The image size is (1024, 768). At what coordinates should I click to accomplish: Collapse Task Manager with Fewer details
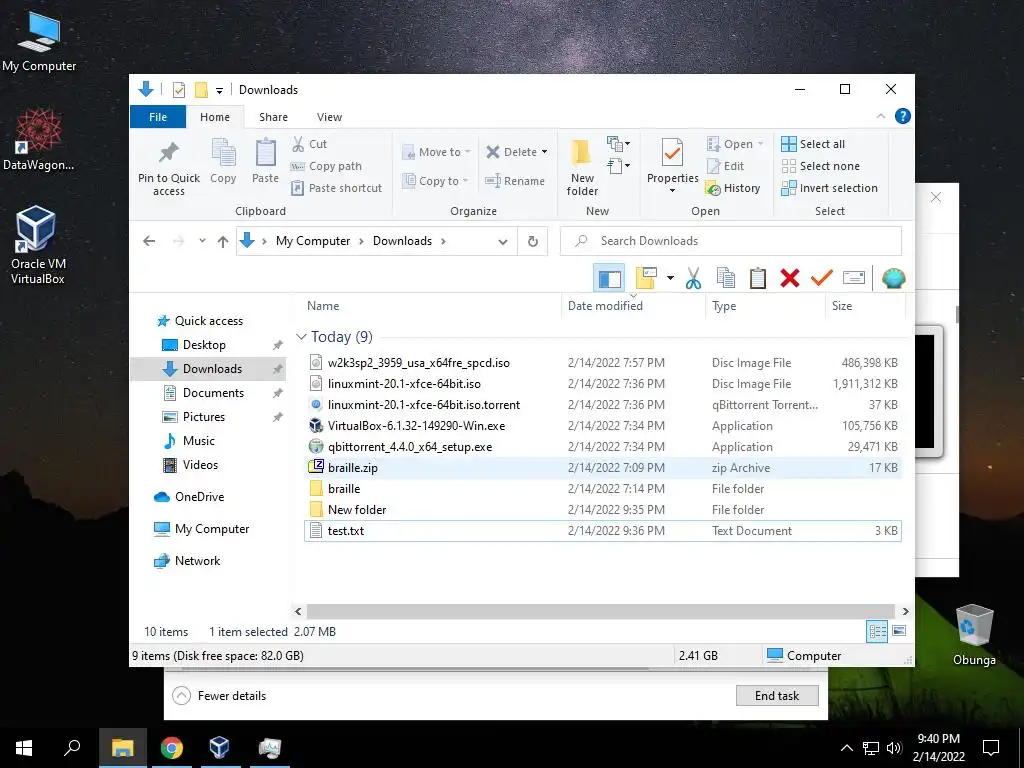[x=219, y=696]
